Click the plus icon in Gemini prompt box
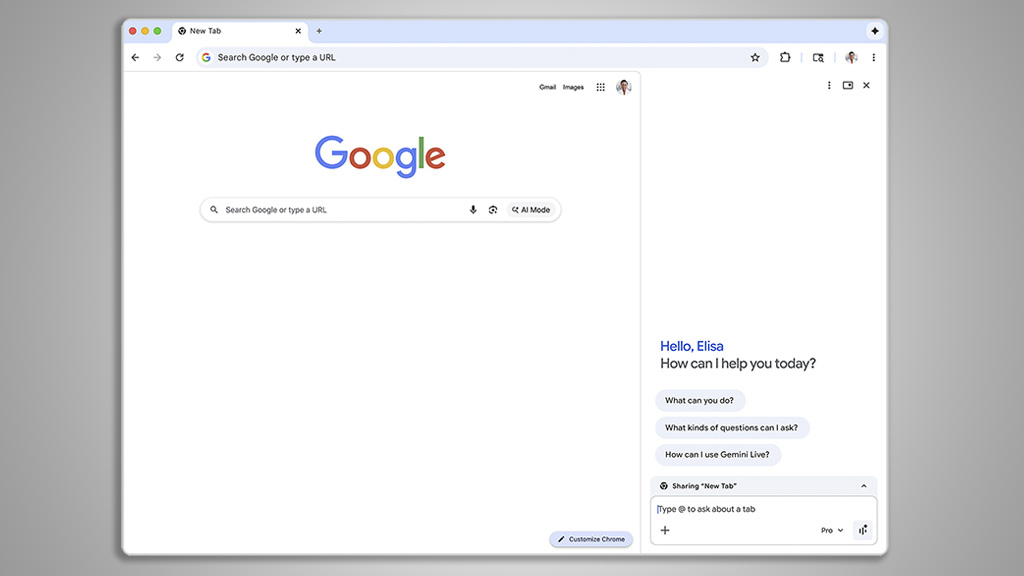The height and width of the screenshot is (576, 1024). (665, 530)
